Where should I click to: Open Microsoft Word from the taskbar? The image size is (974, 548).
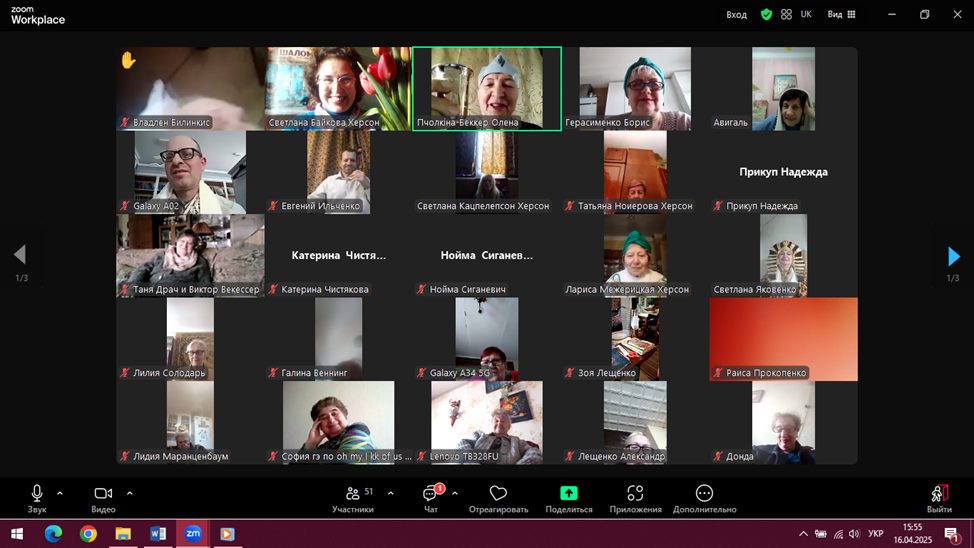pos(157,534)
